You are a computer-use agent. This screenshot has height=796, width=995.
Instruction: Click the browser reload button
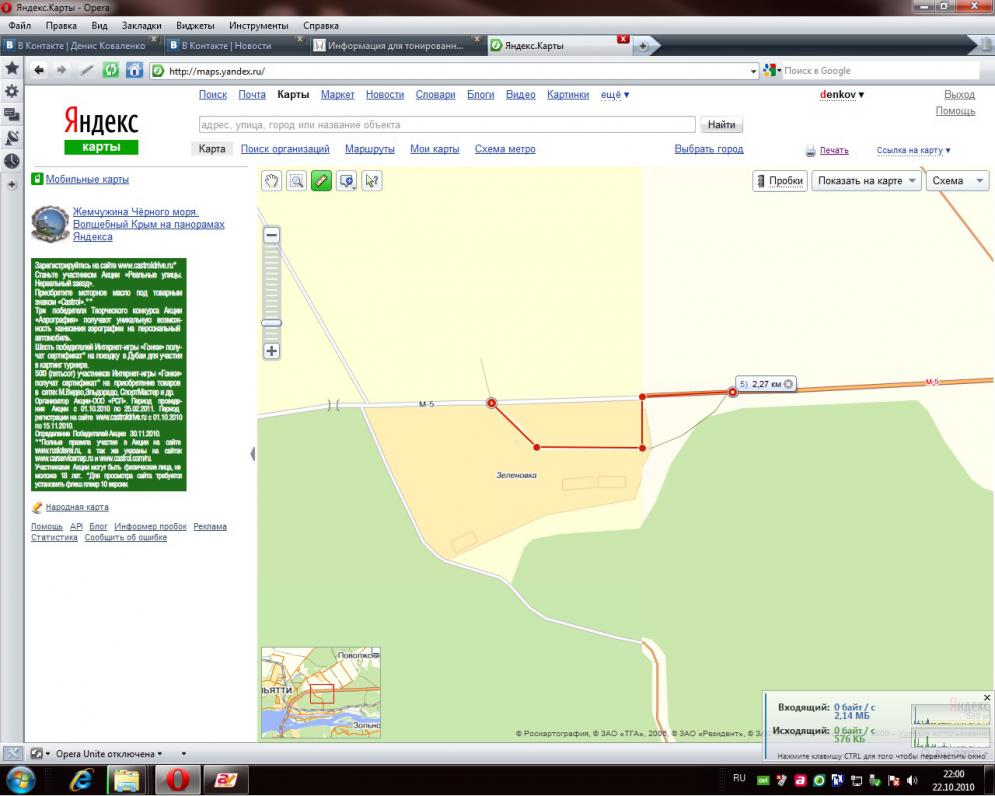[x=112, y=71]
